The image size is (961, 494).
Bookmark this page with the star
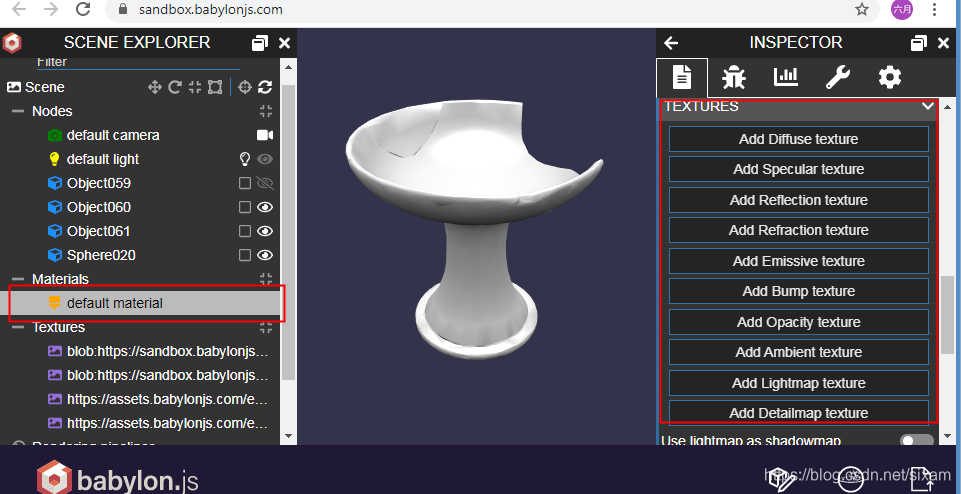coord(862,9)
